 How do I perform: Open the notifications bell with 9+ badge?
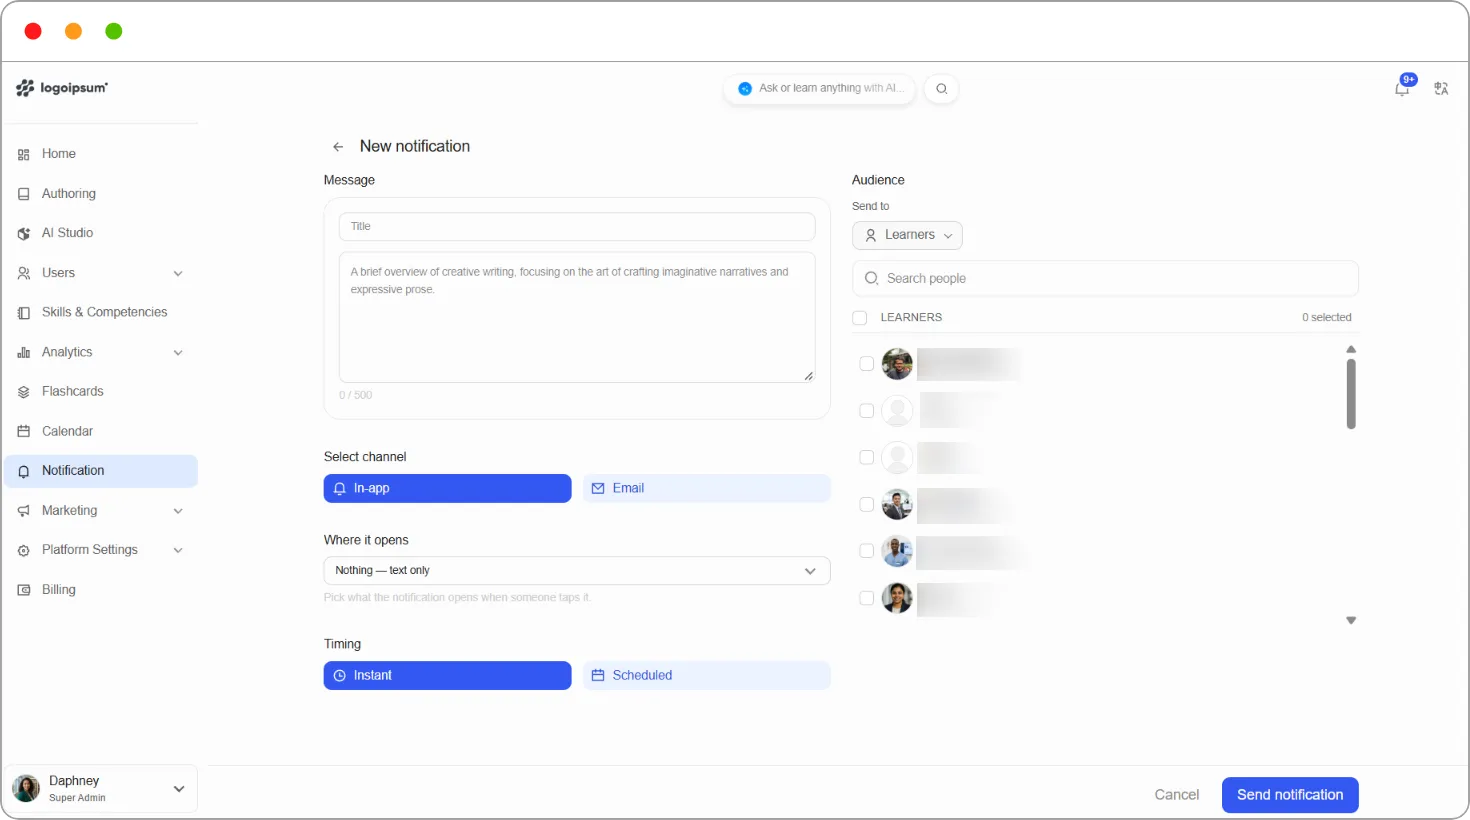(1403, 88)
